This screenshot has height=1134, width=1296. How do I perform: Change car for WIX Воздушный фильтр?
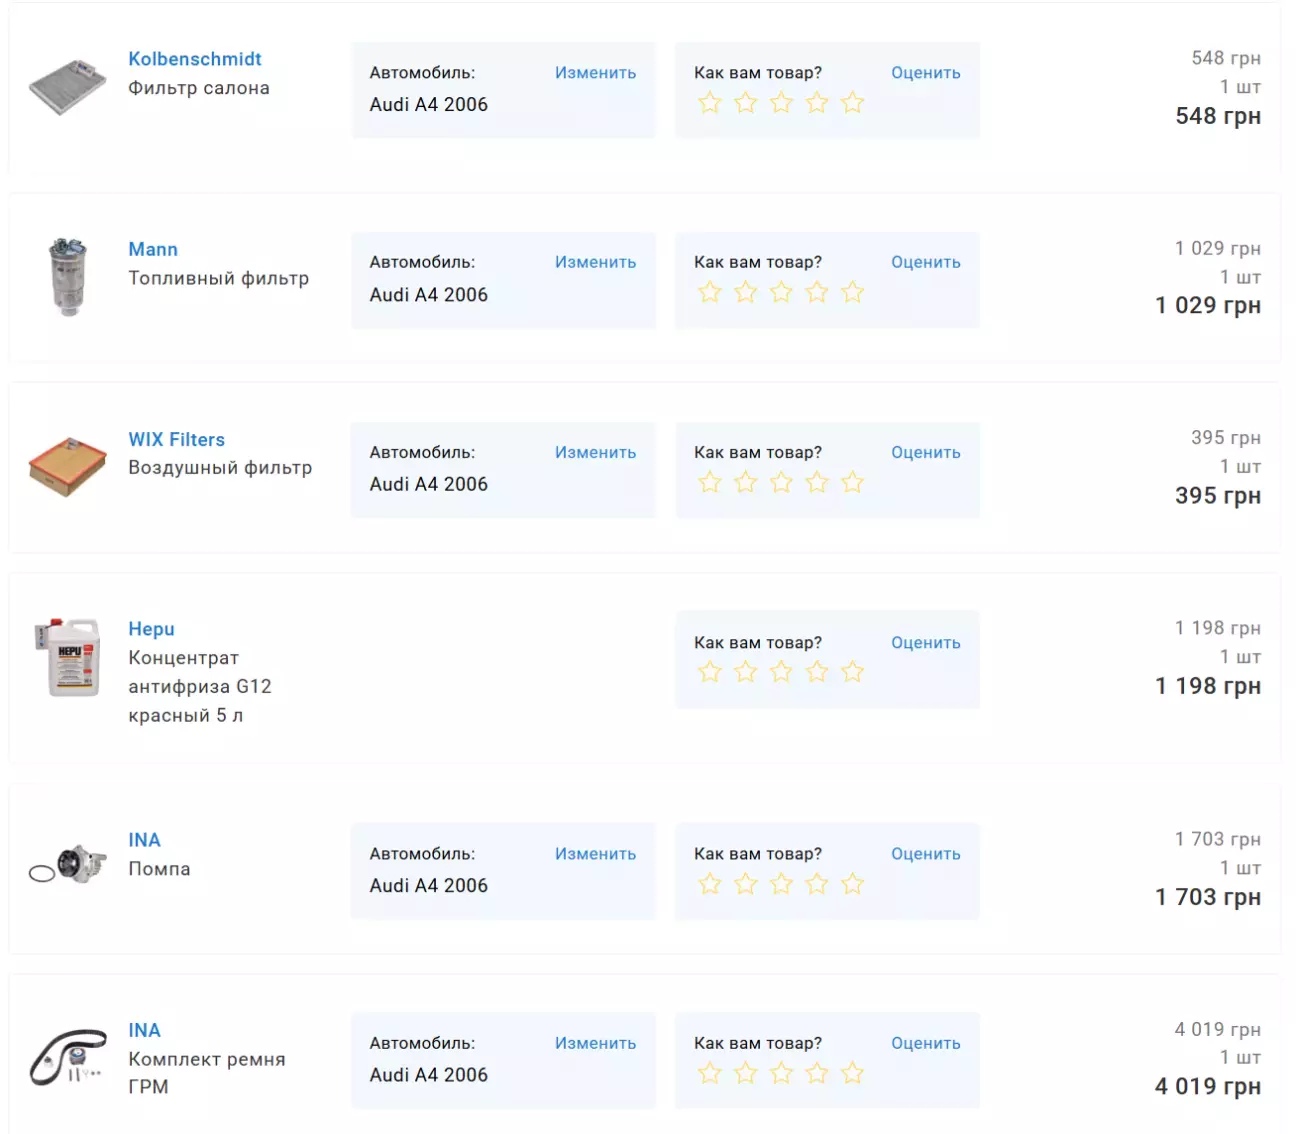(x=595, y=453)
